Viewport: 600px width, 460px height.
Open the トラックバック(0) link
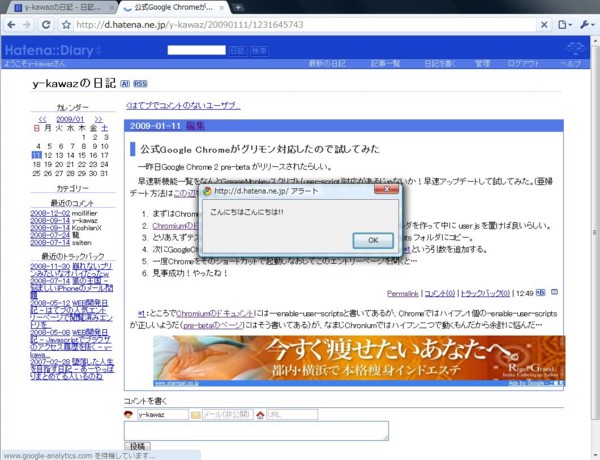[485, 294]
